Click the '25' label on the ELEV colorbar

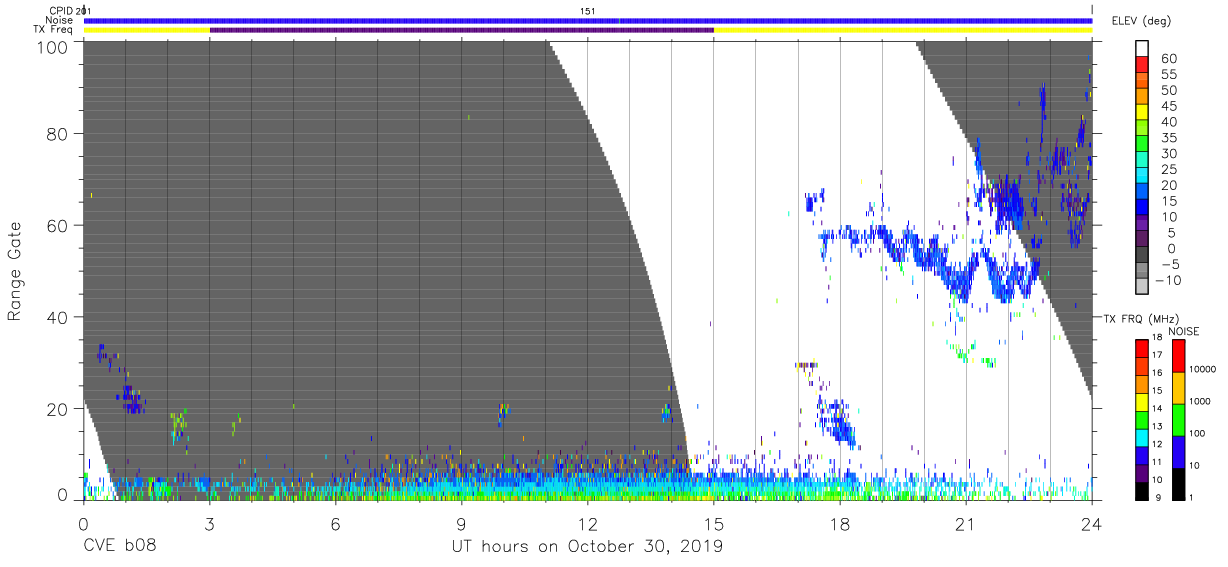(1167, 170)
